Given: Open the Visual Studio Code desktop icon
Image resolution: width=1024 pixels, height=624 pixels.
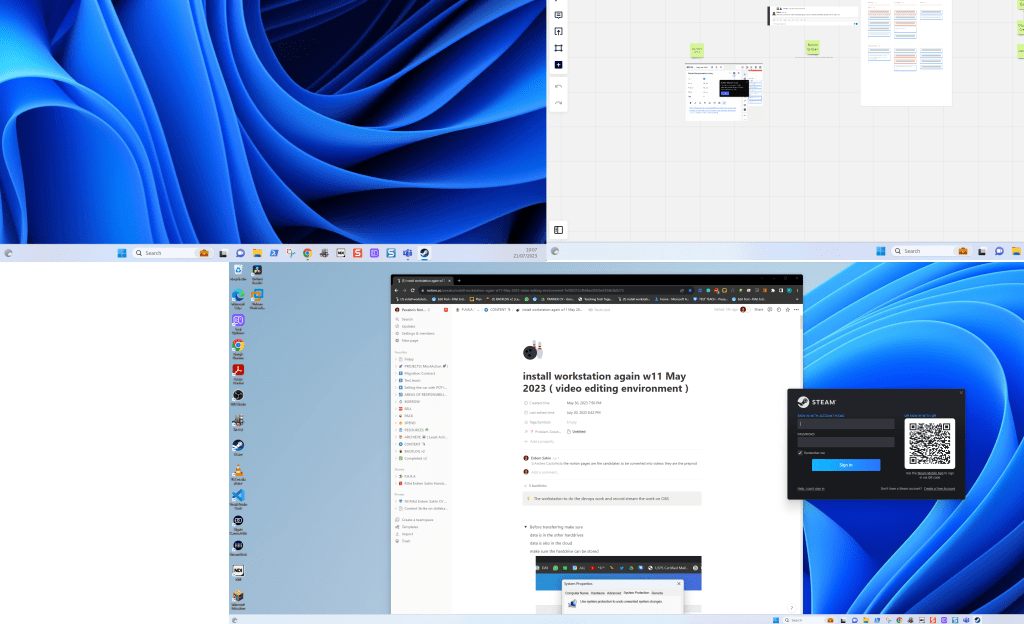Looking at the screenshot, I should click(x=238, y=498).
